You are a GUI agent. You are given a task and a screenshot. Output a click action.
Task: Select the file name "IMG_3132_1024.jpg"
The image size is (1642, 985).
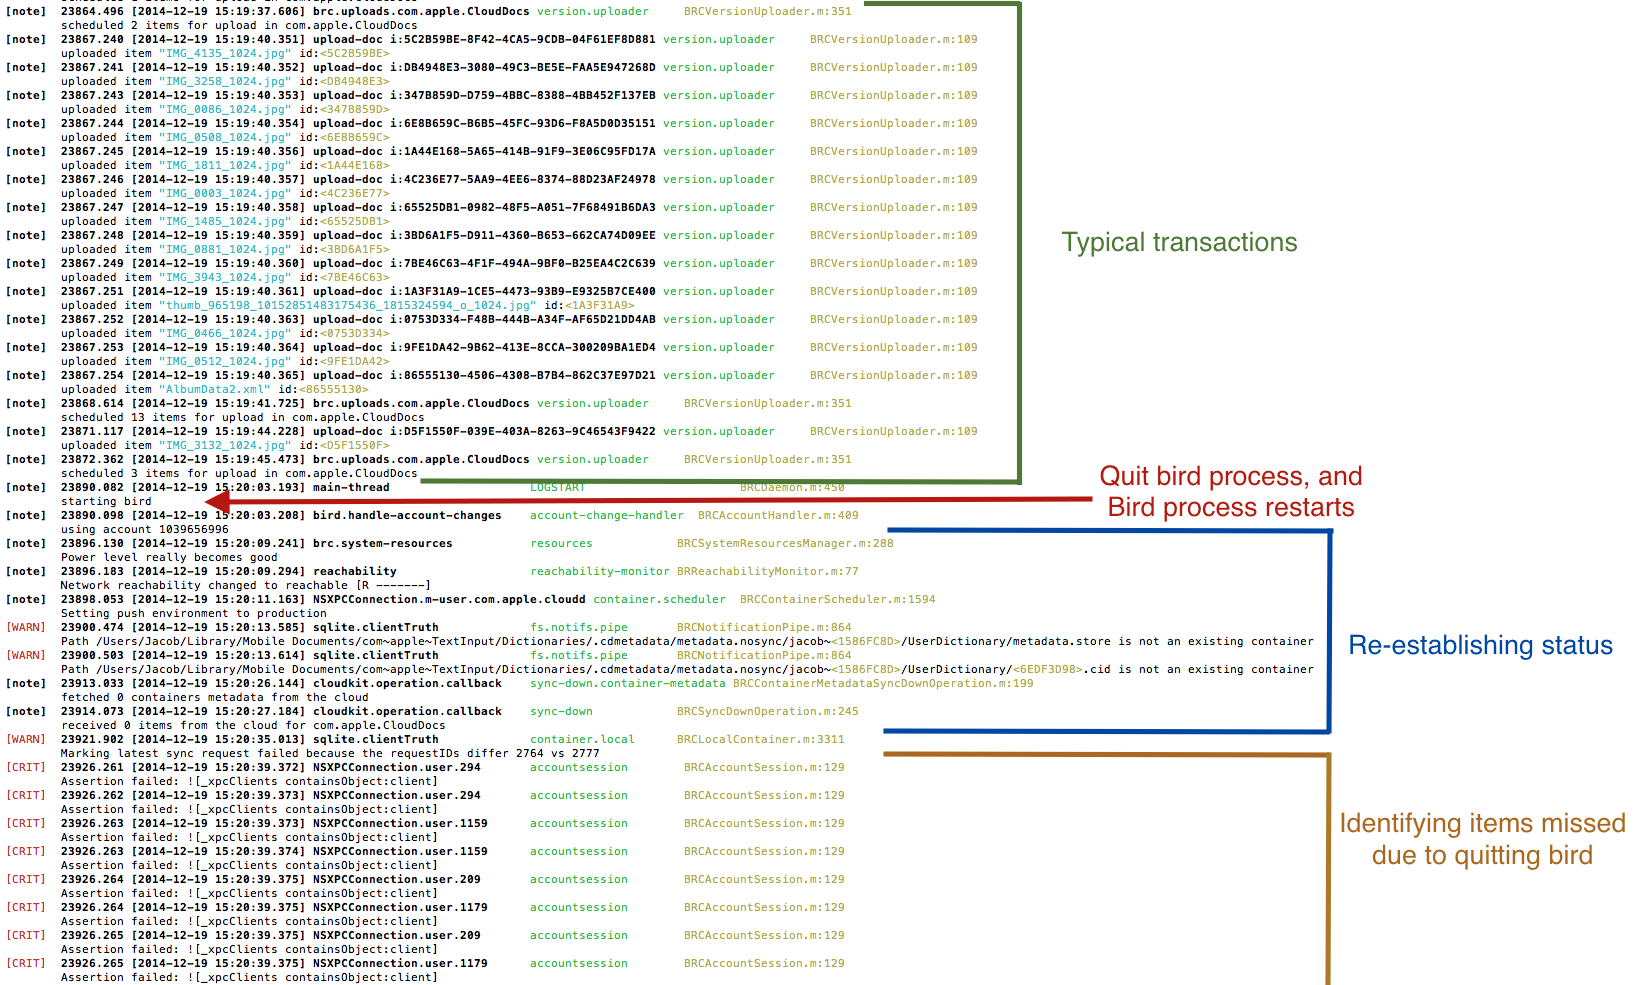coord(225,446)
